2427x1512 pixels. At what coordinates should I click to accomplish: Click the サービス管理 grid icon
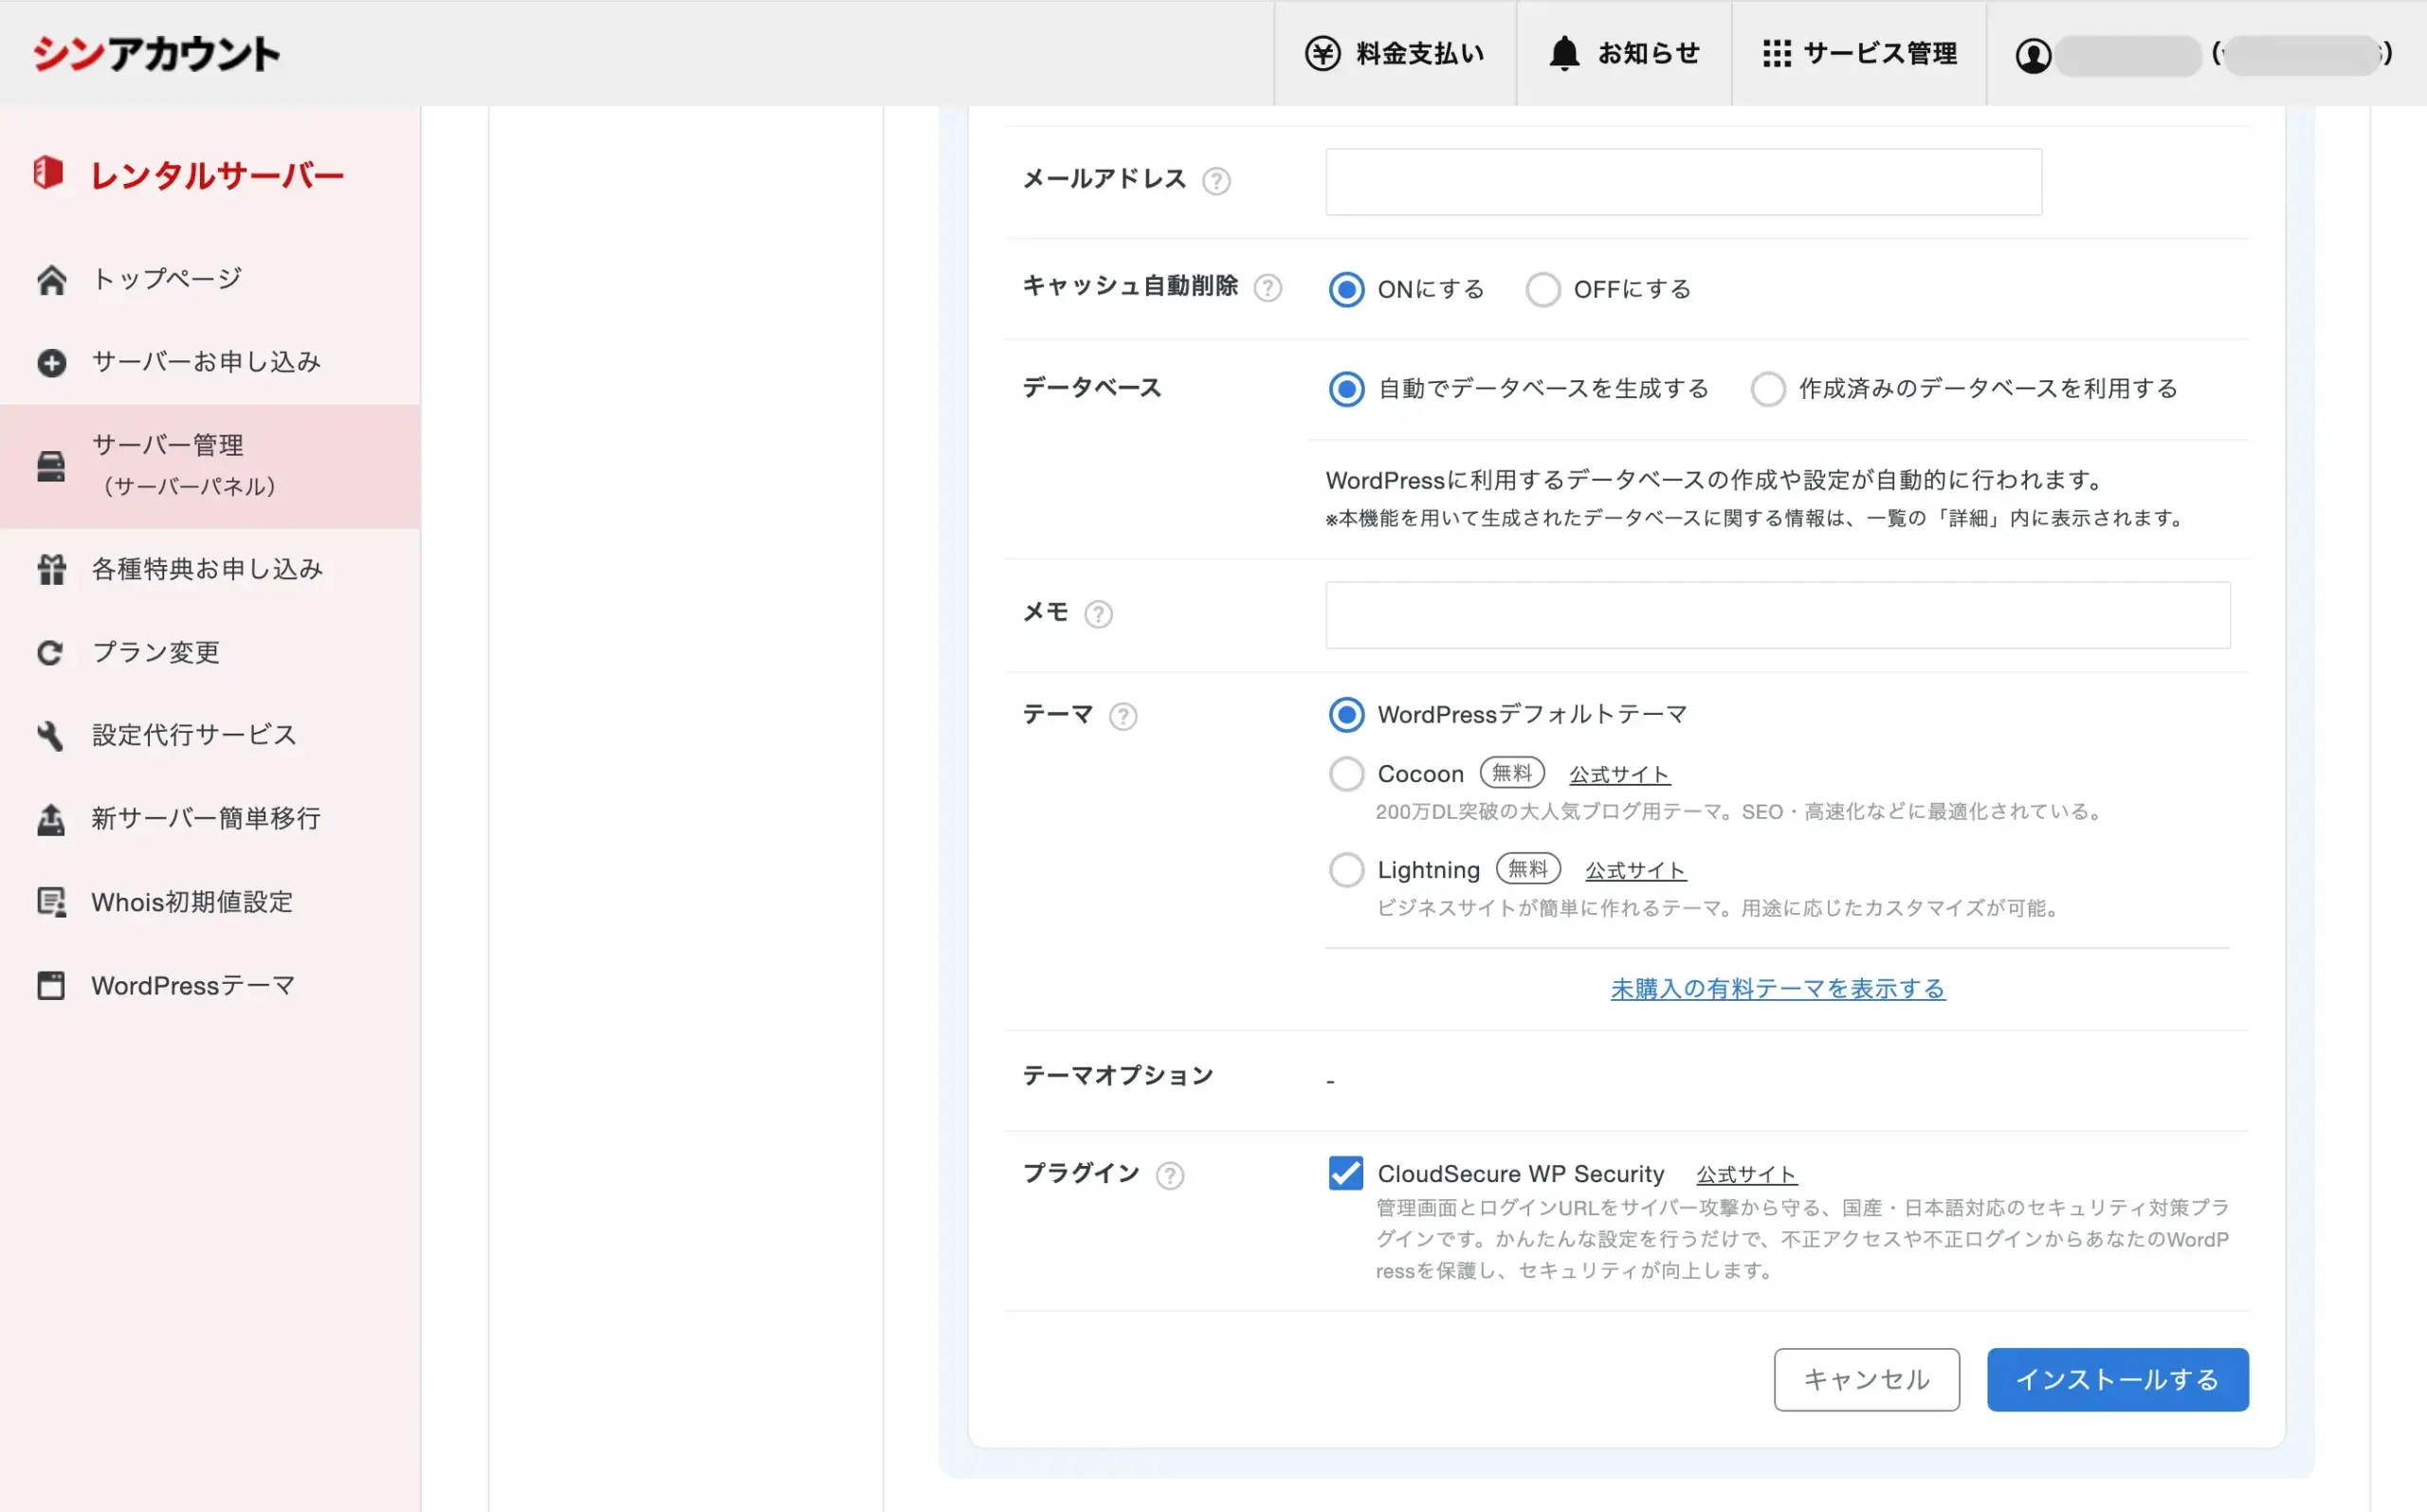click(x=1776, y=53)
